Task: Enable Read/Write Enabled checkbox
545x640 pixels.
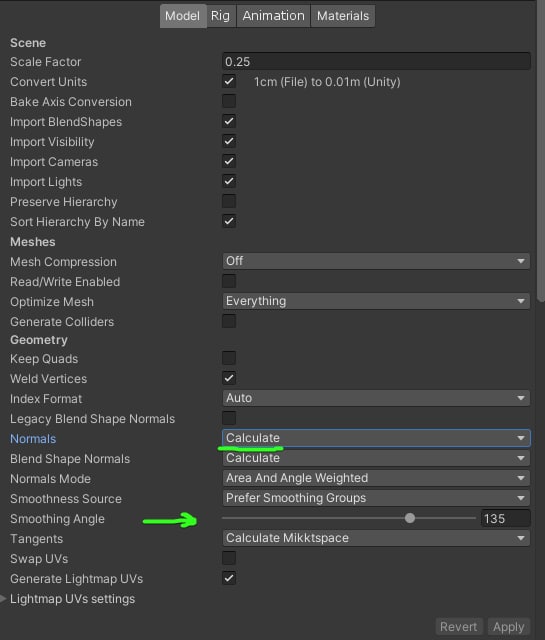Action: pyautogui.click(x=229, y=281)
